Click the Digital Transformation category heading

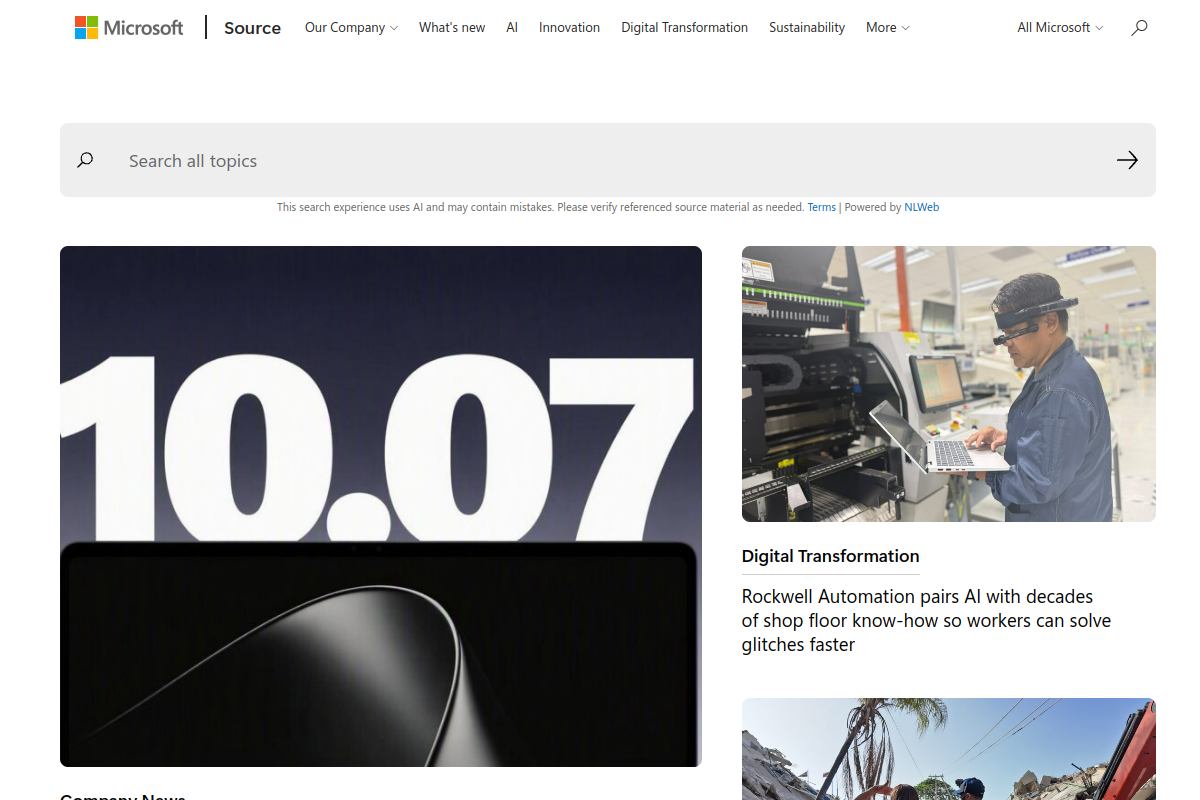pyautogui.click(x=830, y=556)
